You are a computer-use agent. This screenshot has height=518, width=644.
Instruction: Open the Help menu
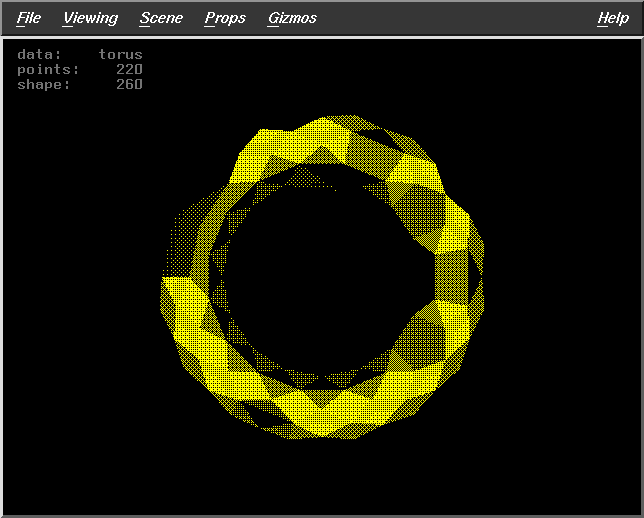613,18
